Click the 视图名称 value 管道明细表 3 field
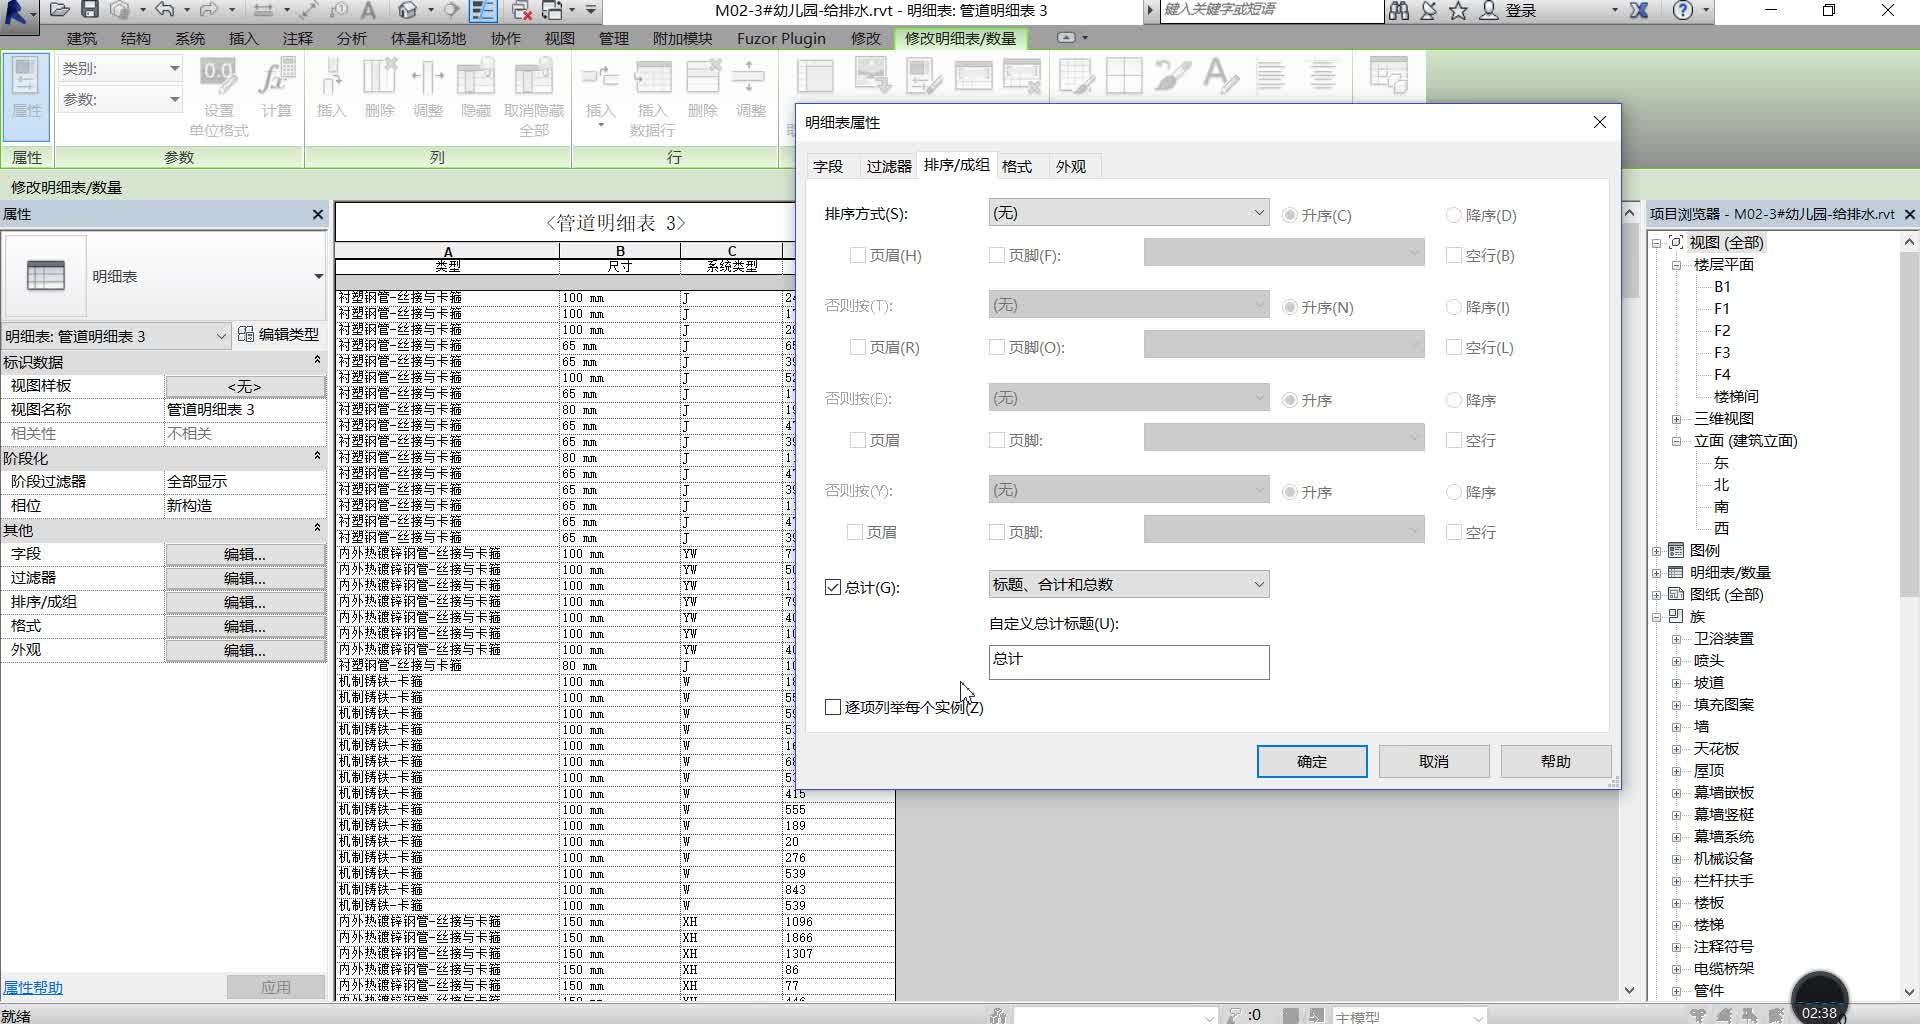 (245, 409)
